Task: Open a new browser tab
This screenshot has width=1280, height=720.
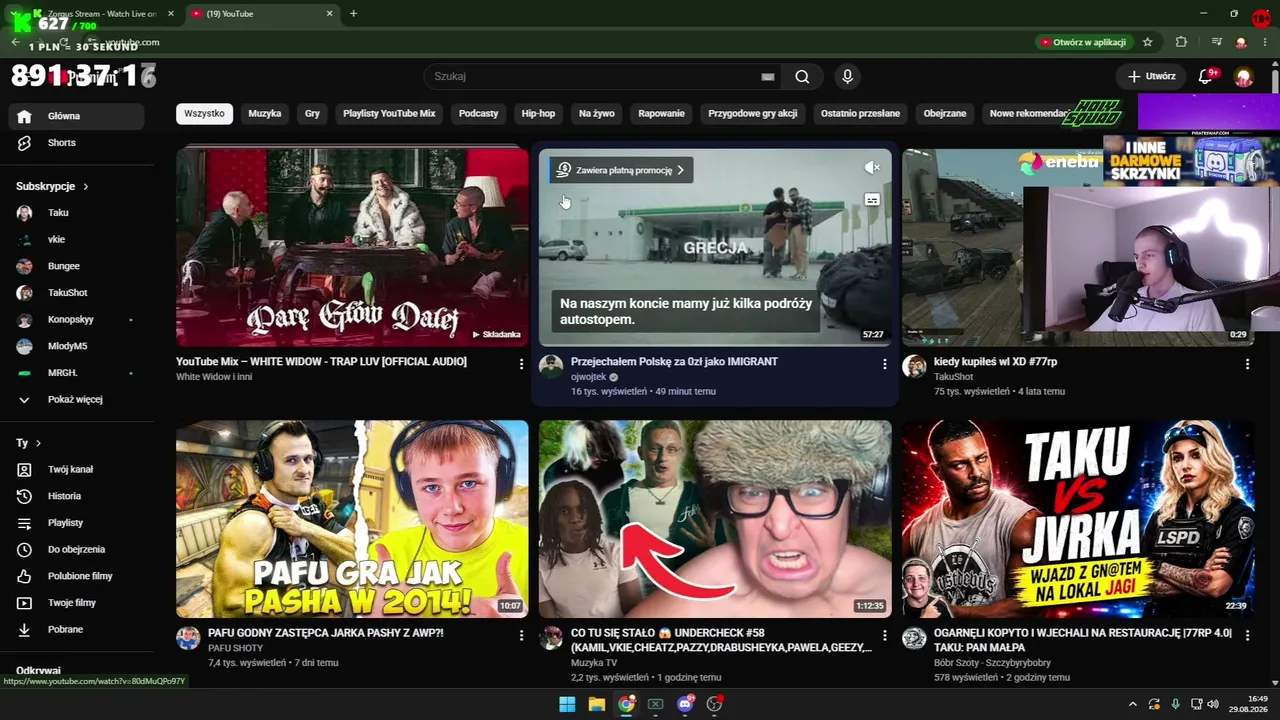Action: coord(353,14)
